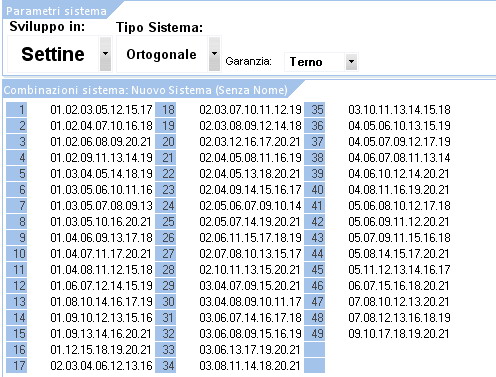Screen dimensions: 496x377
Task: Select combination 02.03.07.10.11.12.19
Action: tap(250, 110)
